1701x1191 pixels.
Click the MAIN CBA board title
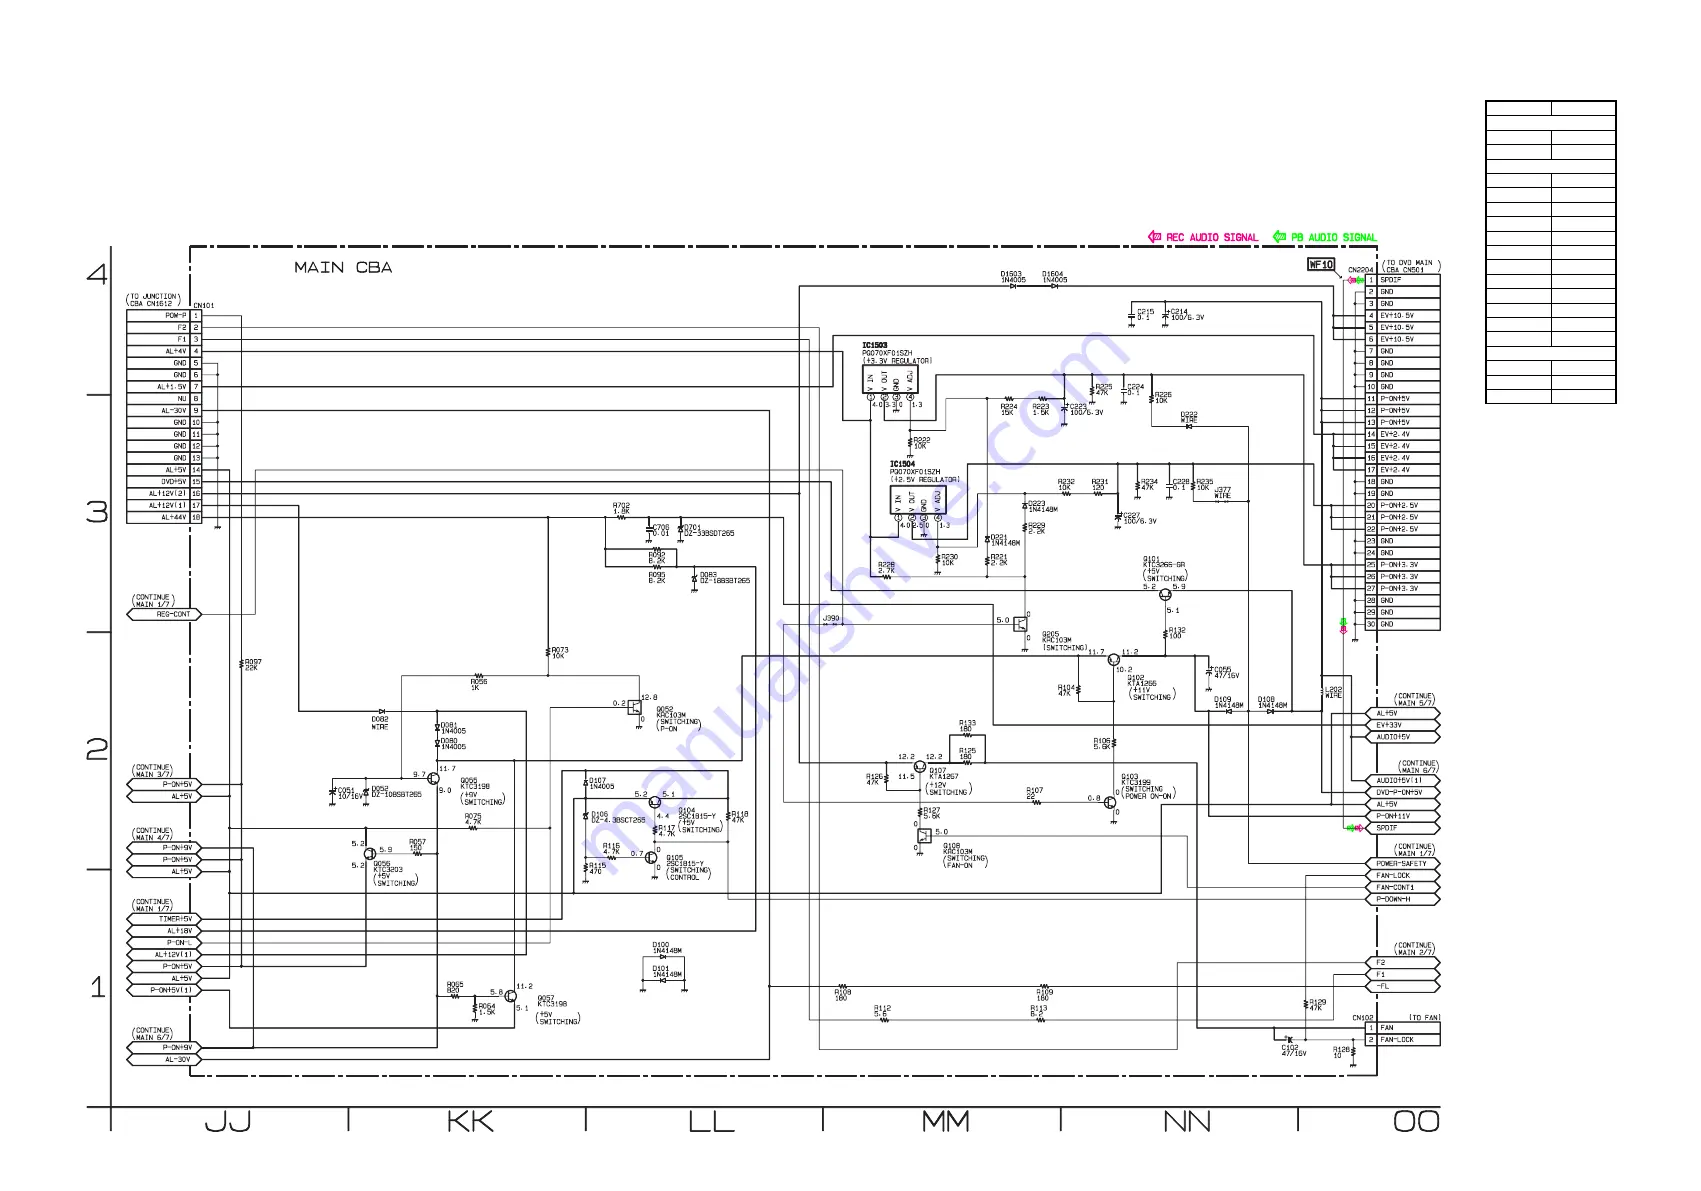[343, 267]
